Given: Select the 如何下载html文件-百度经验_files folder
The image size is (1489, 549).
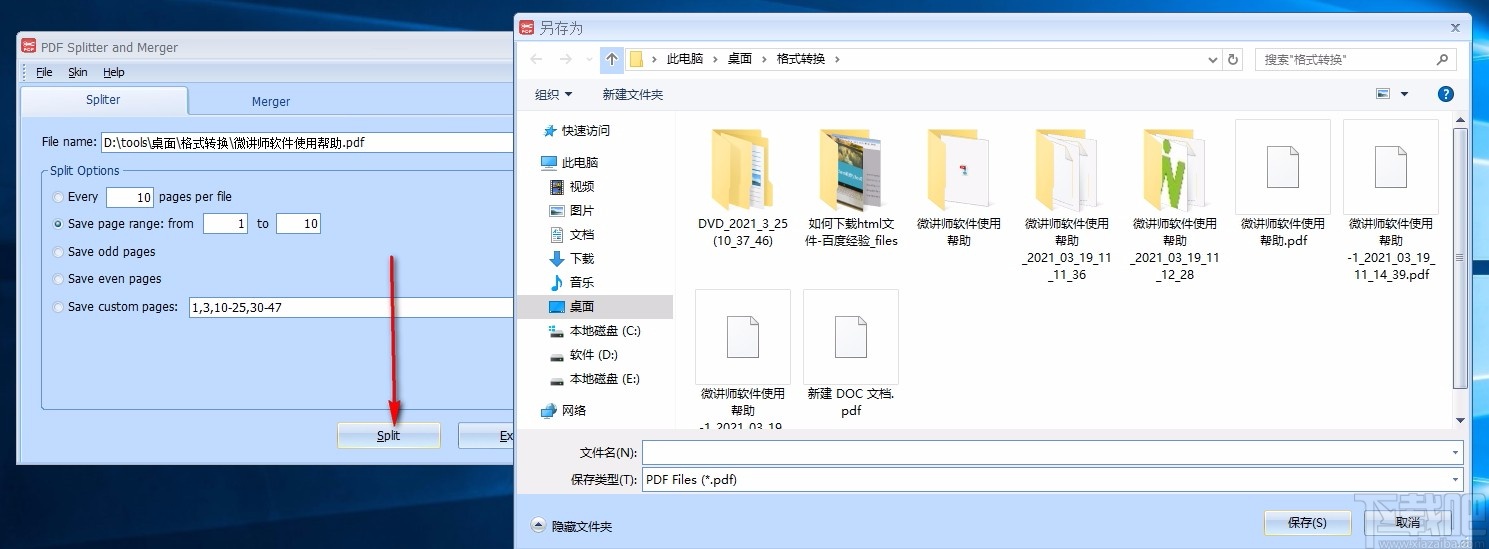Looking at the screenshot, I should click(x=851, y=187).
